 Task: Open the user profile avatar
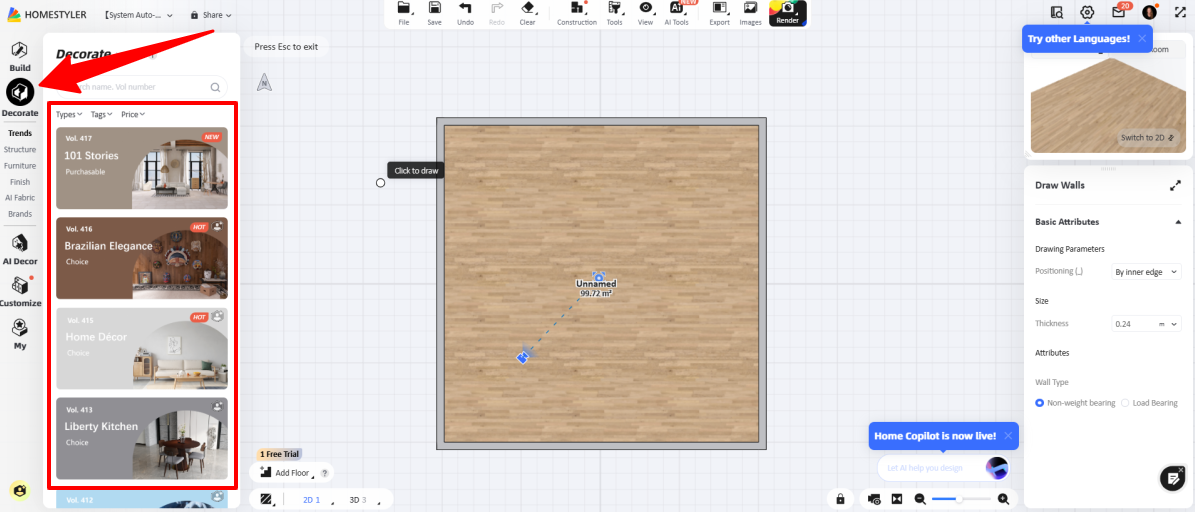tap(1149, 12)
